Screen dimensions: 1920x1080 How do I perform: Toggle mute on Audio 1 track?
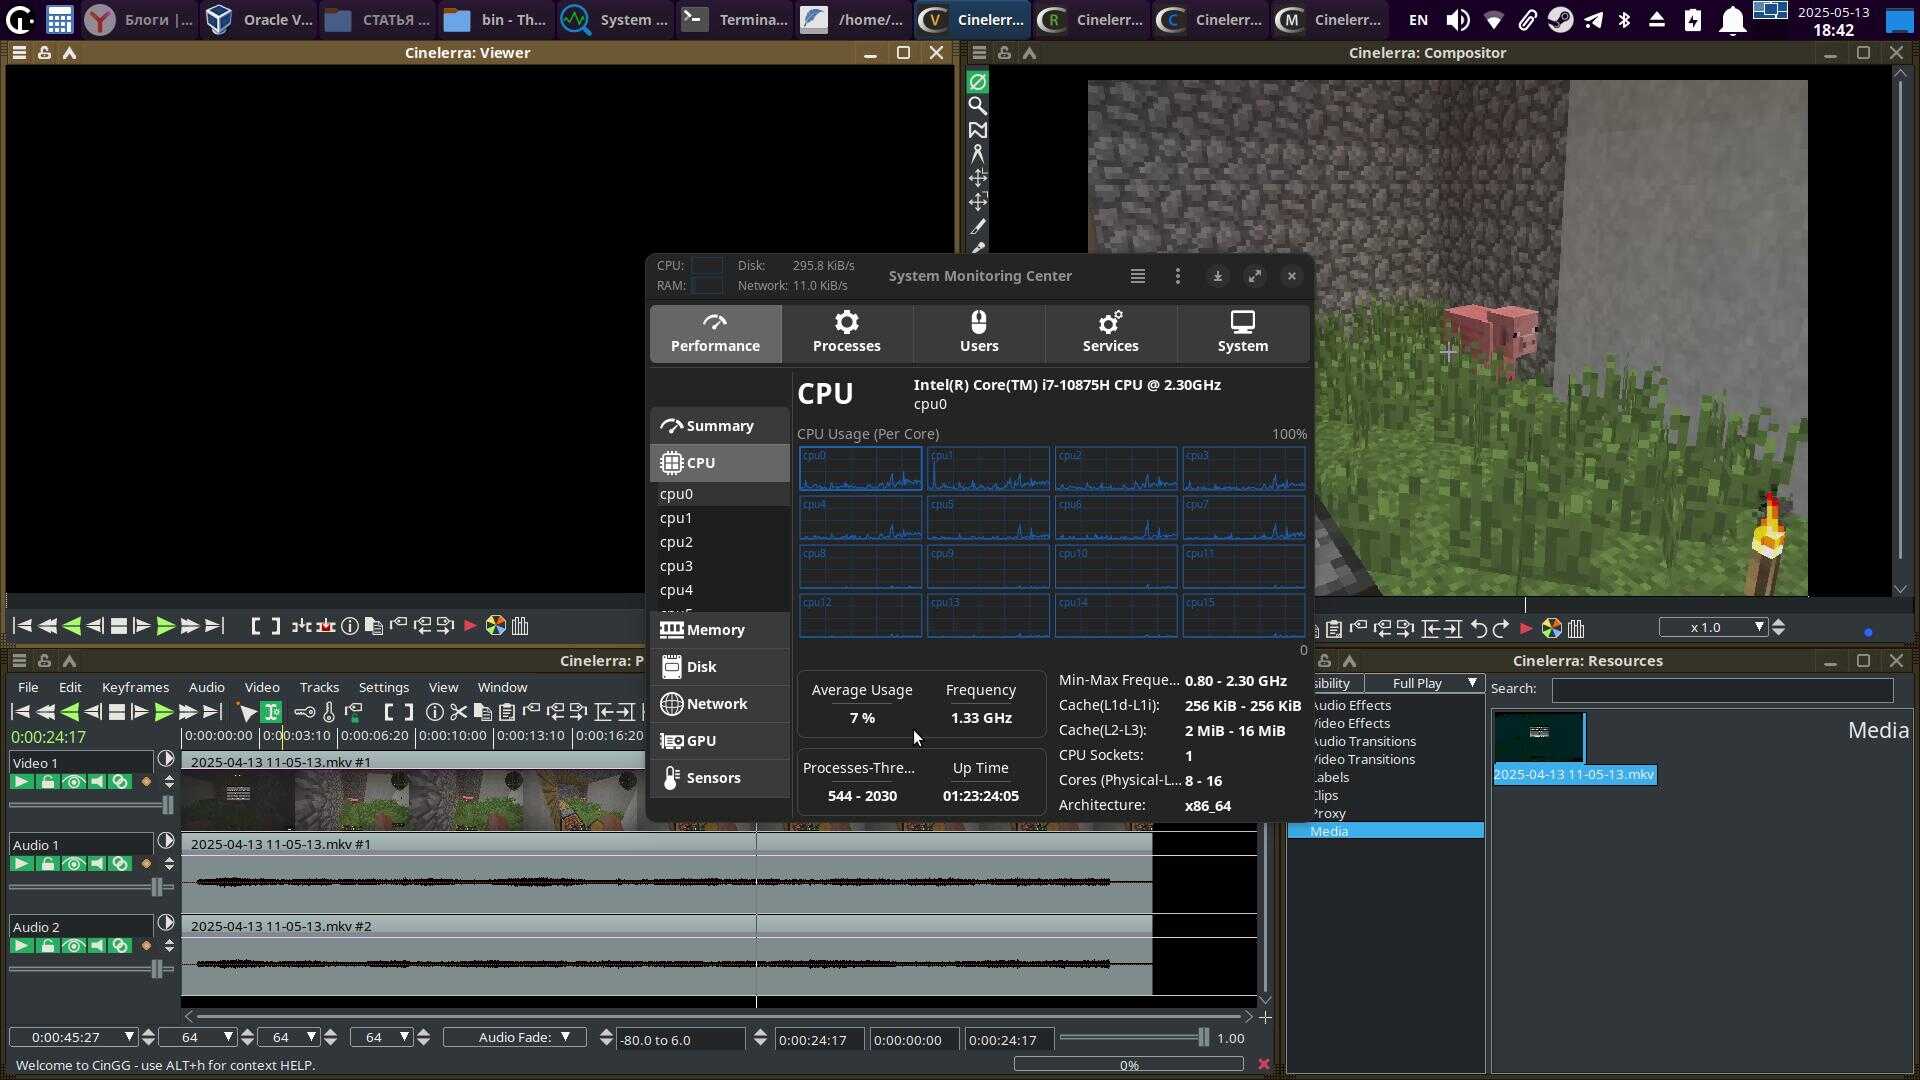(x=97, y=864)
